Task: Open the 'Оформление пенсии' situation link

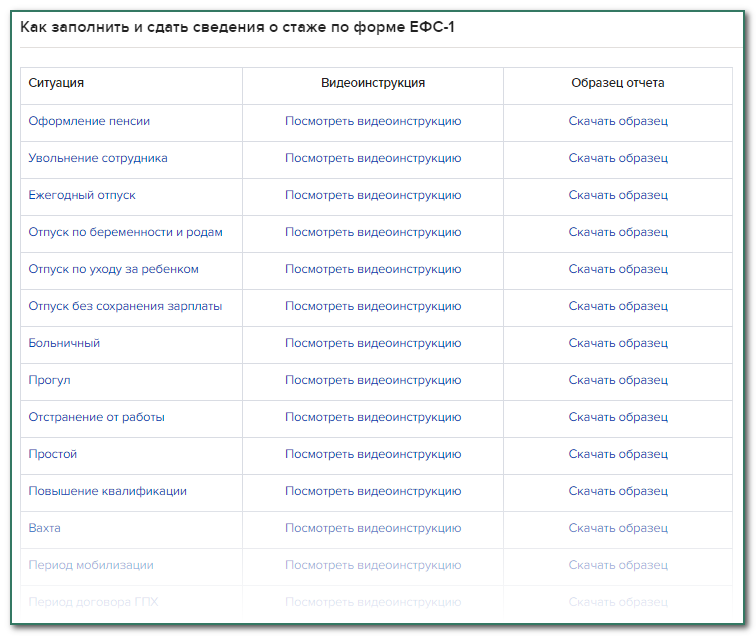Action: click(89, 121)
